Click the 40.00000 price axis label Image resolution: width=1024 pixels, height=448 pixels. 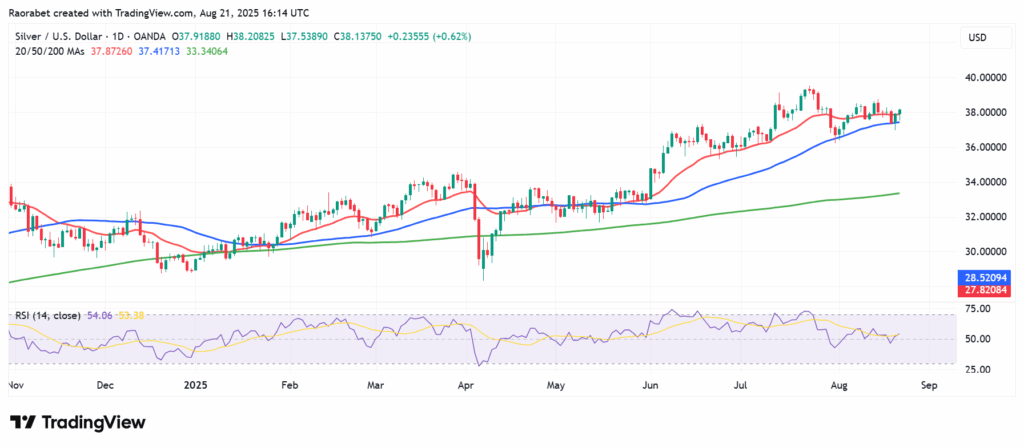click(986, 77)
